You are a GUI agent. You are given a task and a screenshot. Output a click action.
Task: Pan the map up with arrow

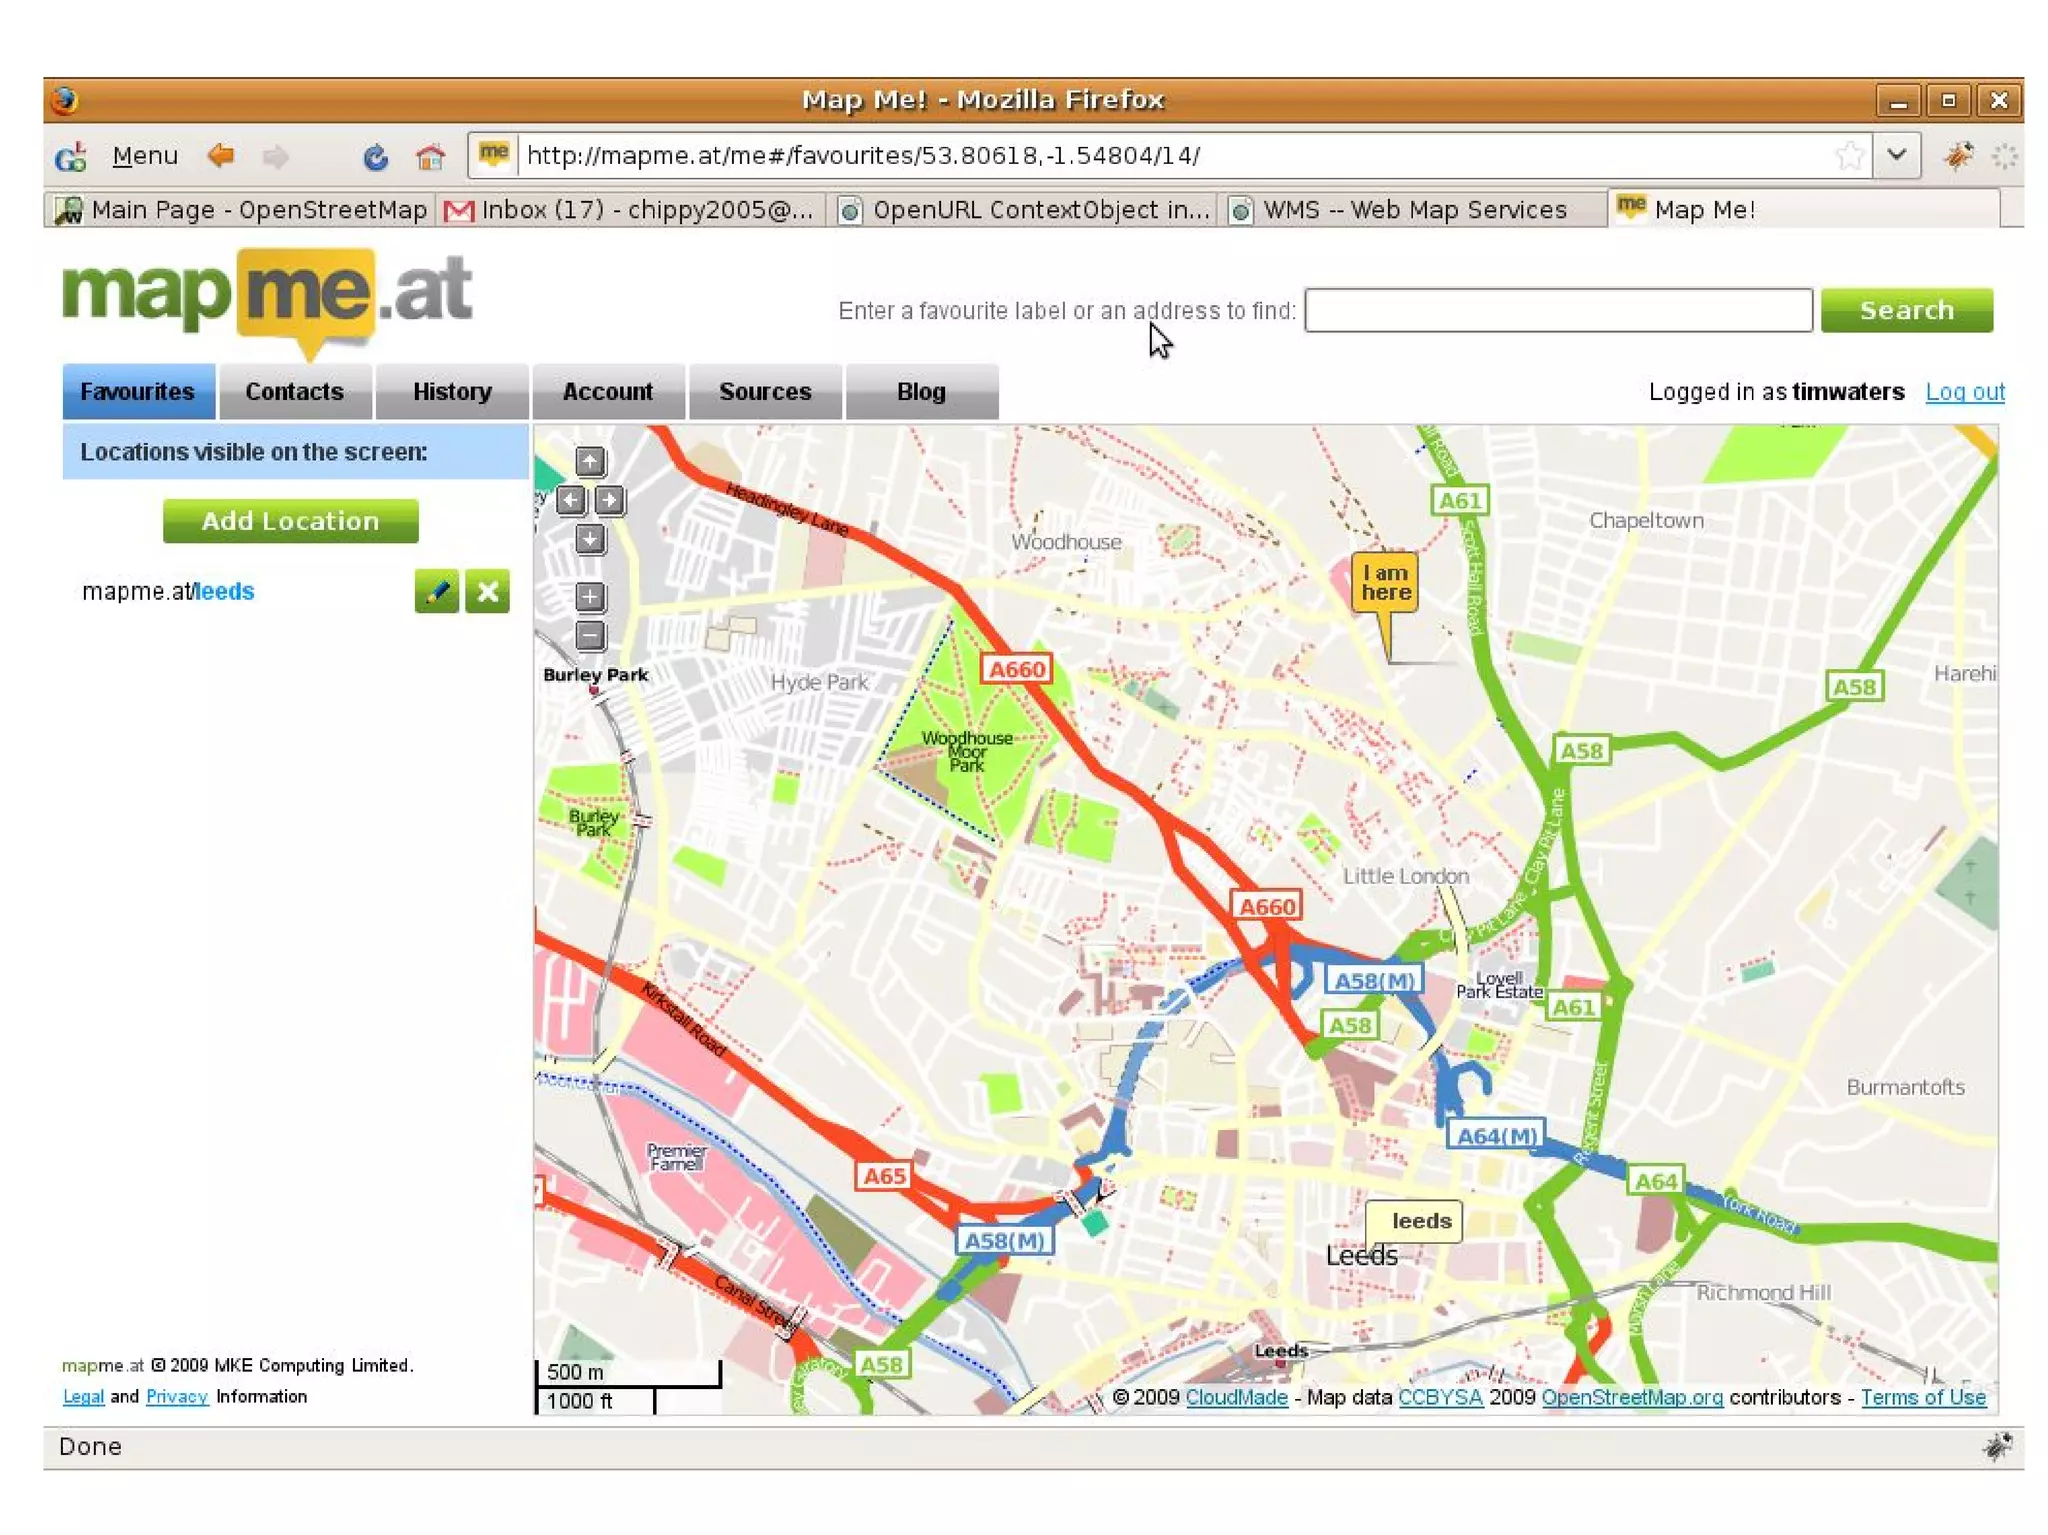(590, 461)
